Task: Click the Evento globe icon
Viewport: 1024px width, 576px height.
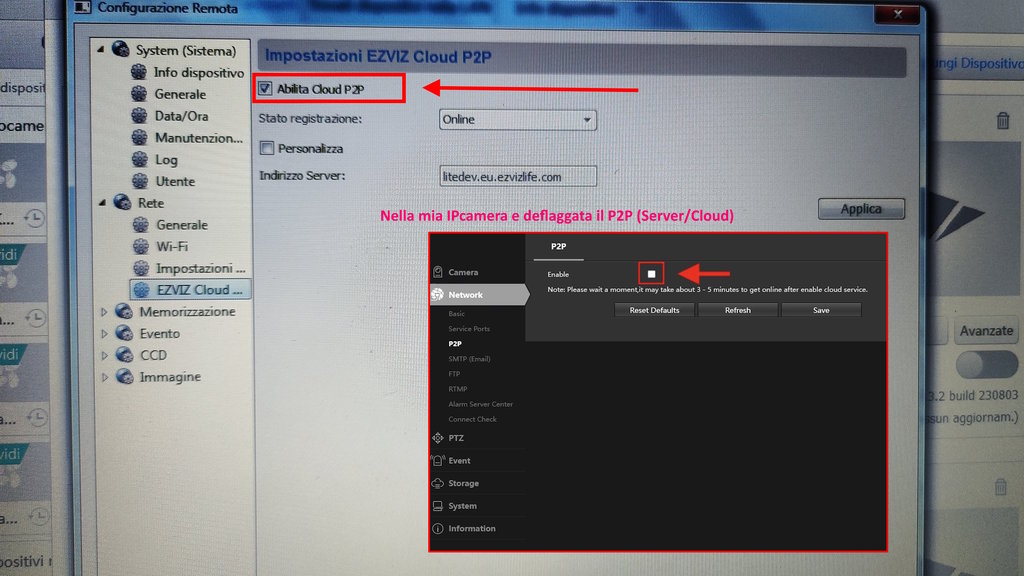Action: tap(124, 333)
